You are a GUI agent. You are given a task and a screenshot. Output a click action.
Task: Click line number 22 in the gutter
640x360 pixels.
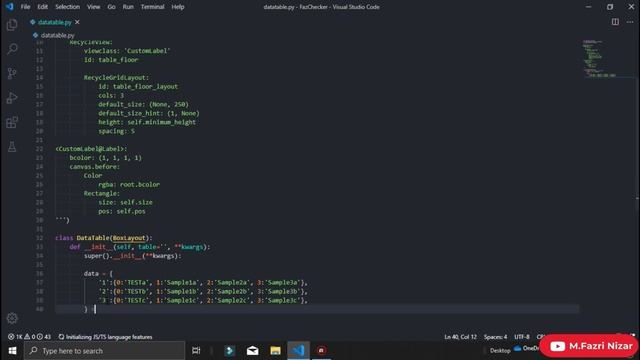coord(39,149)
